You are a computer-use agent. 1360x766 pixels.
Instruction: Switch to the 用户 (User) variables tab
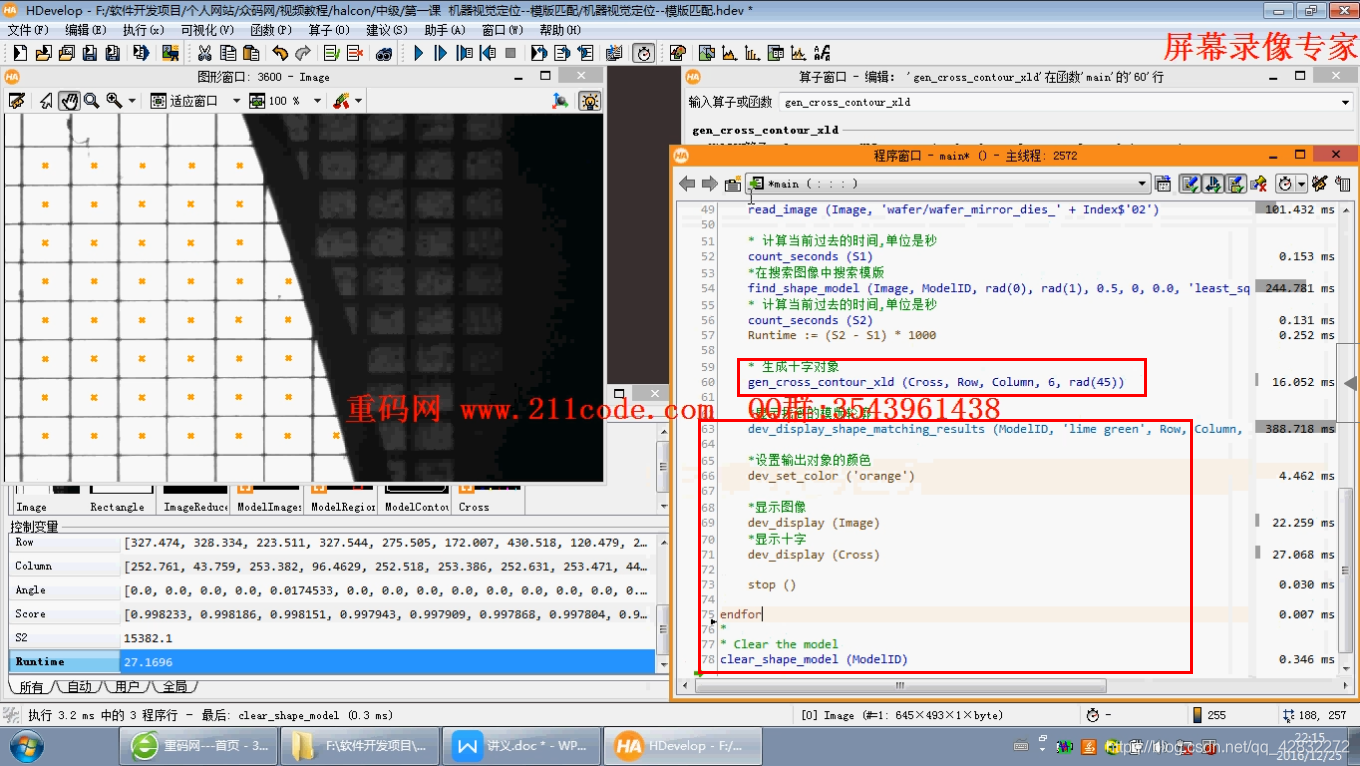[127, 687]
